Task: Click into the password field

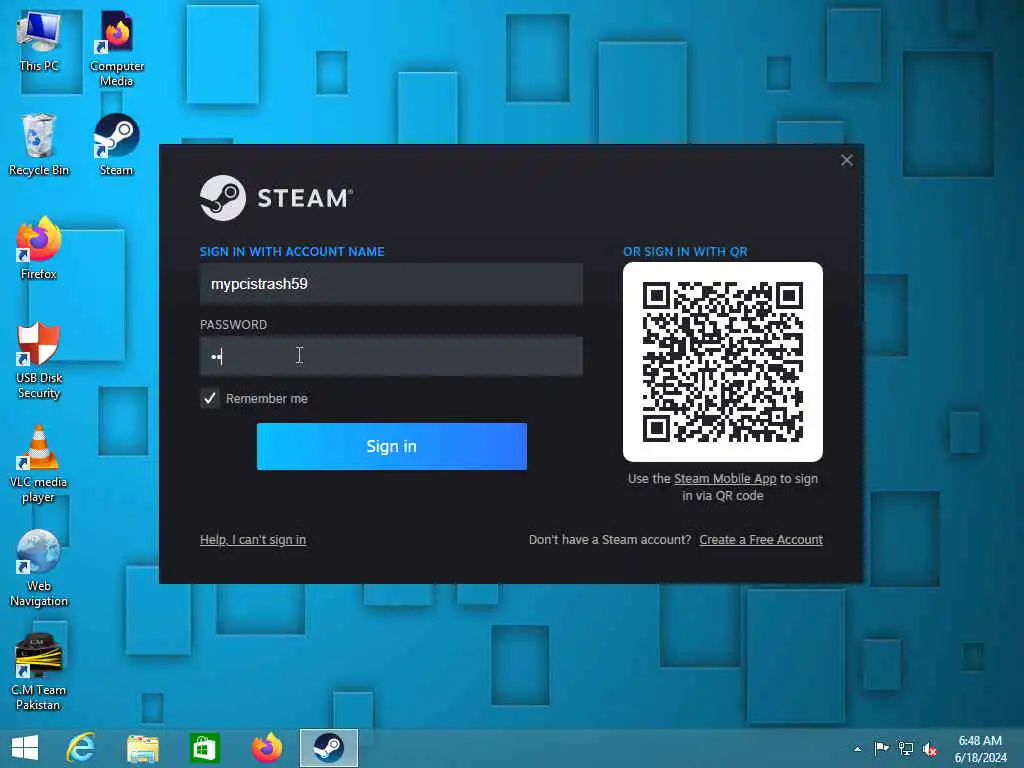Action: (x=391, y=356)
